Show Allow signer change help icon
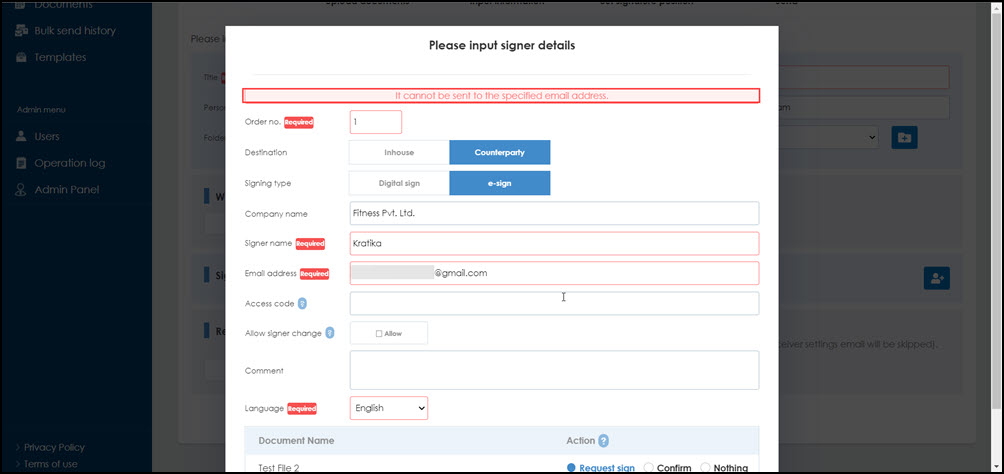1004x474 pixels. coord(330,333)
